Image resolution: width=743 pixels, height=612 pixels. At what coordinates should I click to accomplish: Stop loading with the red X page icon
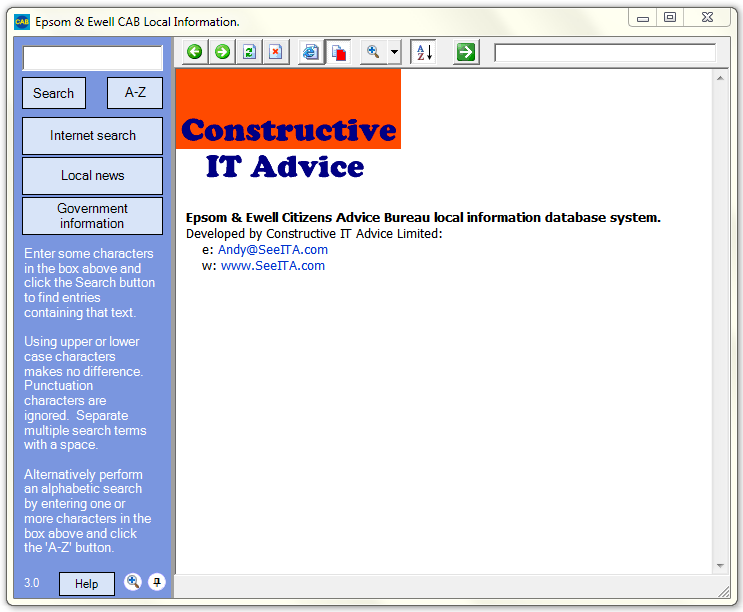tap(276, 52)
